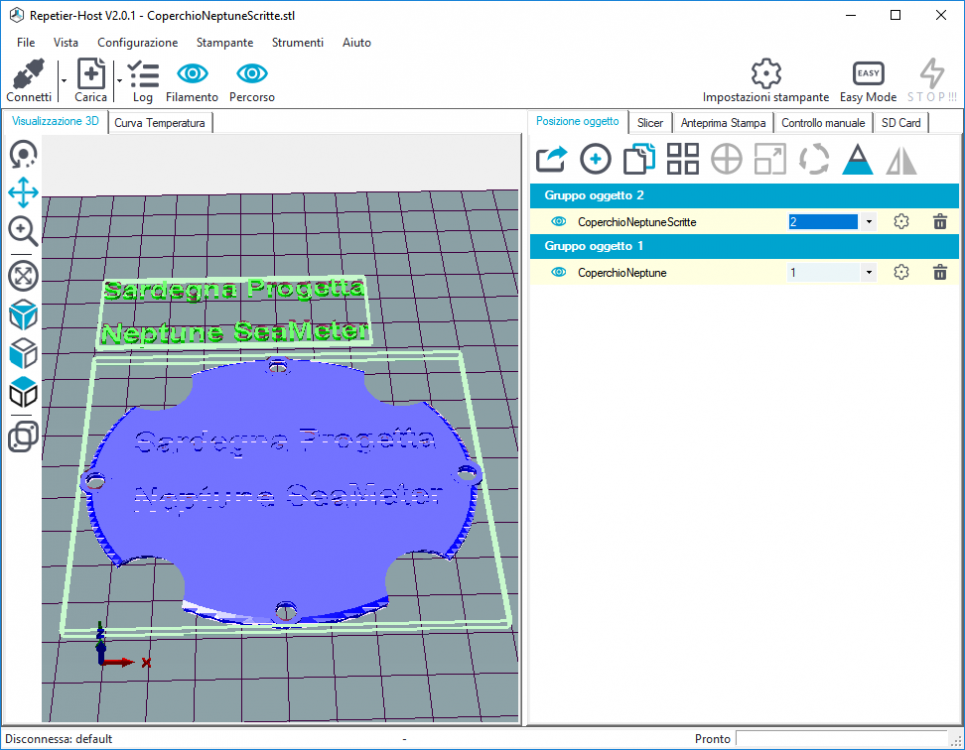Click the command input field in status bar
The height and width of the screenshot is (750, 965).
(x=846, y=739)
